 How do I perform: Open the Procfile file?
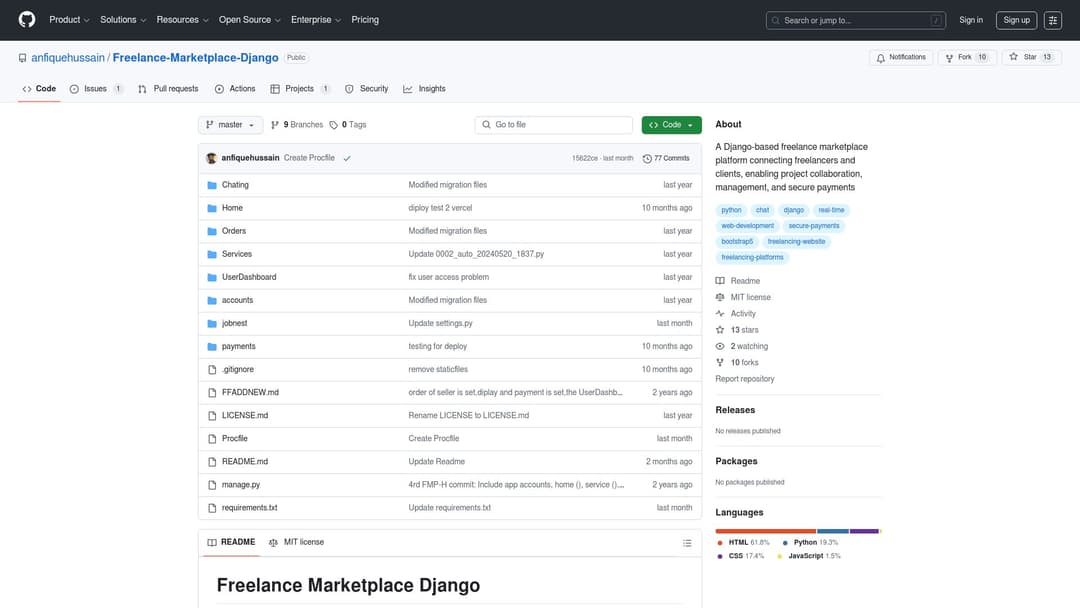pyautogui.click(x=234, y=439)
